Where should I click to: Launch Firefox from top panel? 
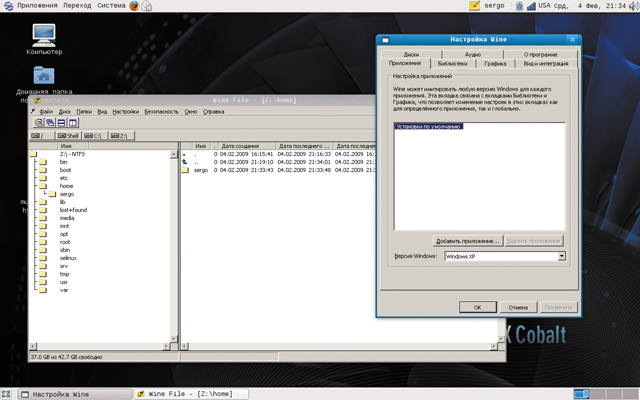[x=134, y=6]
